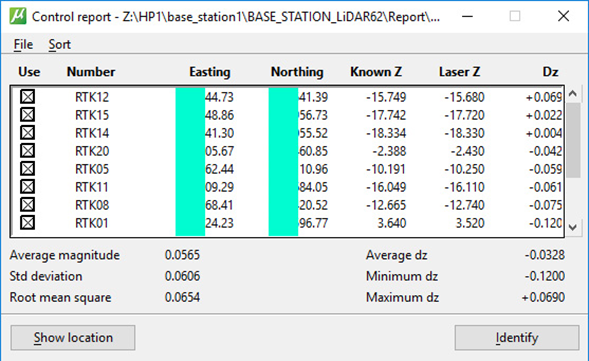This screenshot has height=361, width=589.
Task: Click the Laser Z value -15.680
Action: coord(464,97)
